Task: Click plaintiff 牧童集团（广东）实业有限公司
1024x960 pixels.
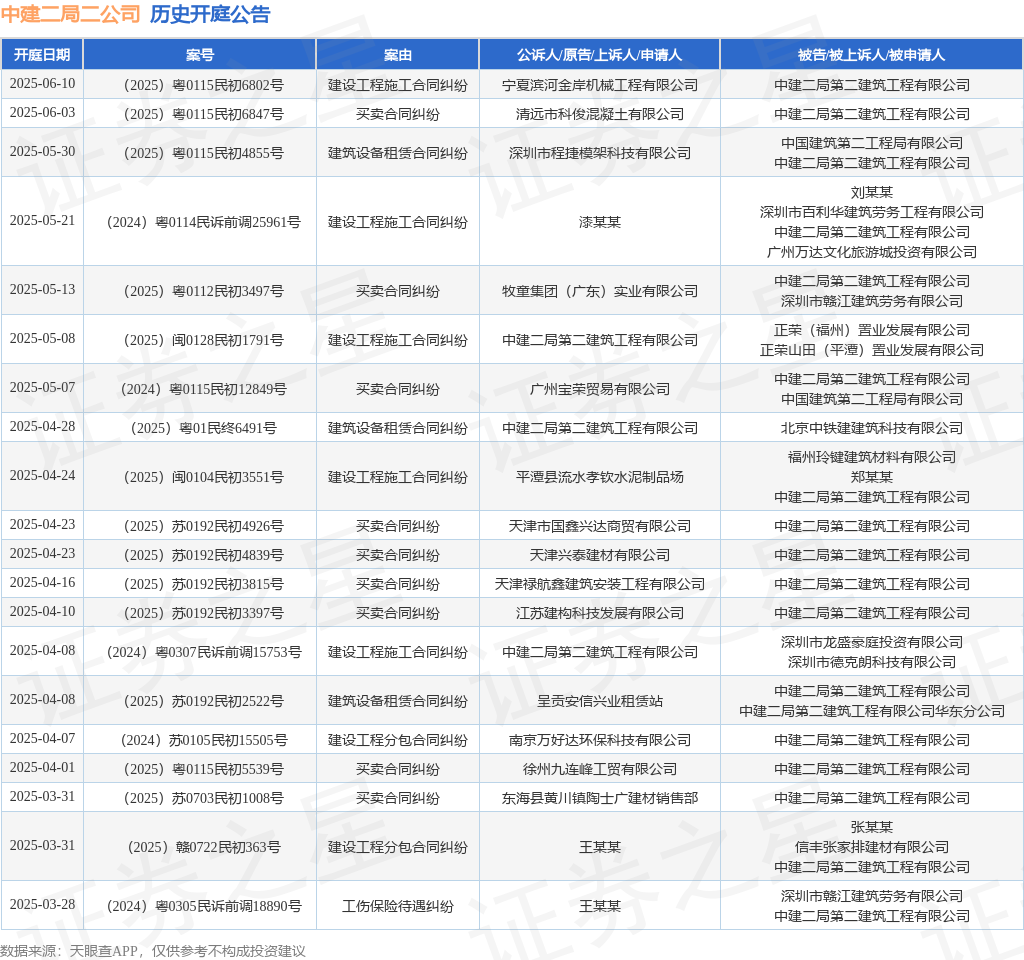Action: 600,291
